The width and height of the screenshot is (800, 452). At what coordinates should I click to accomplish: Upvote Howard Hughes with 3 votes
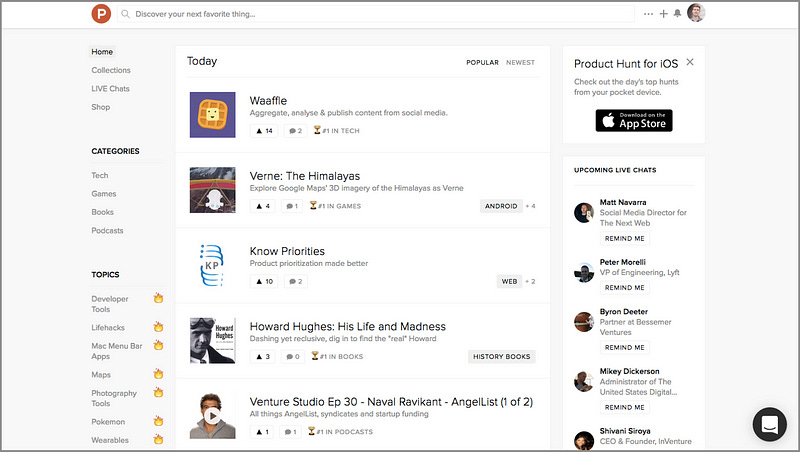(263, 357)
